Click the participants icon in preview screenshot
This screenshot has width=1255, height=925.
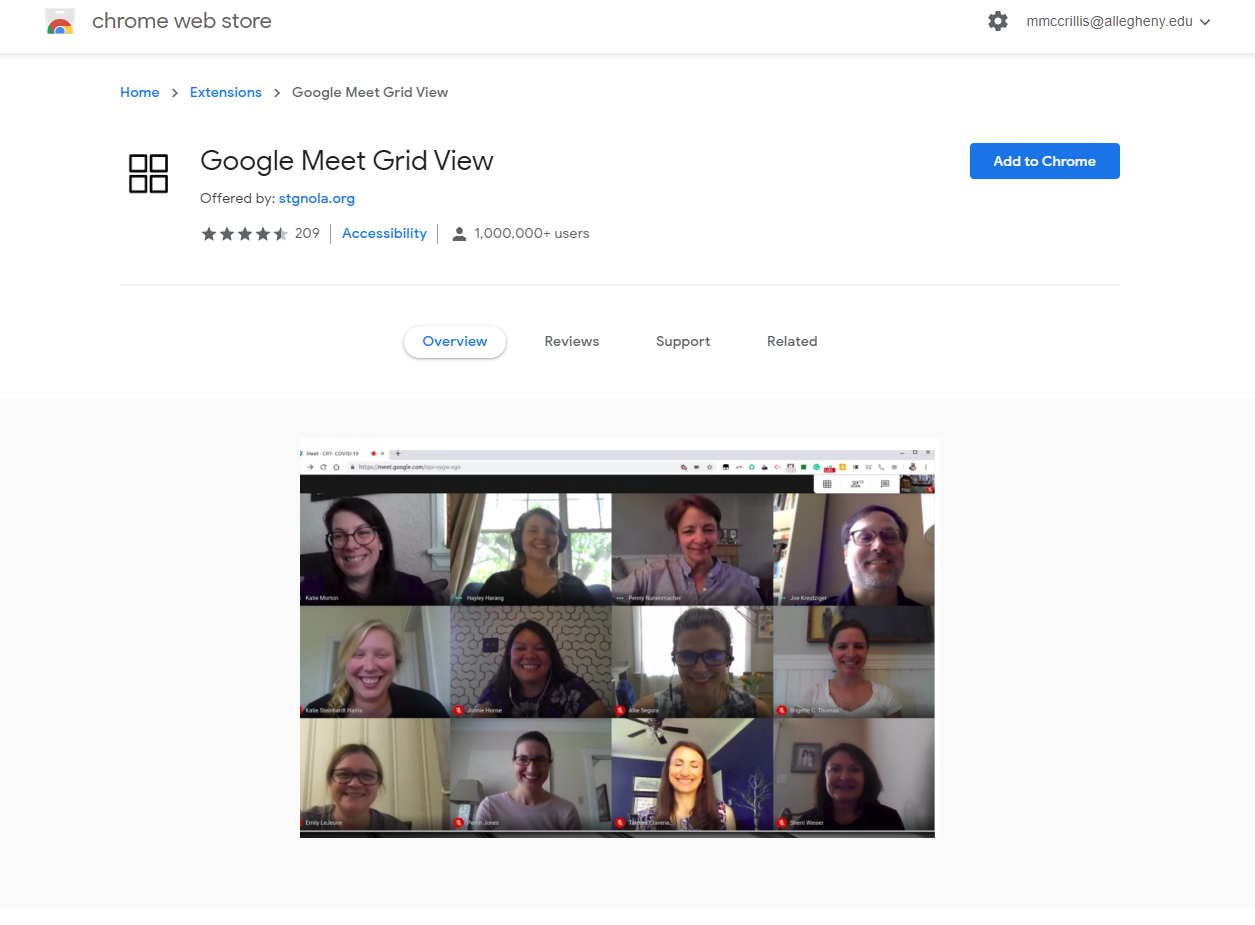click(x=856, y=484)
